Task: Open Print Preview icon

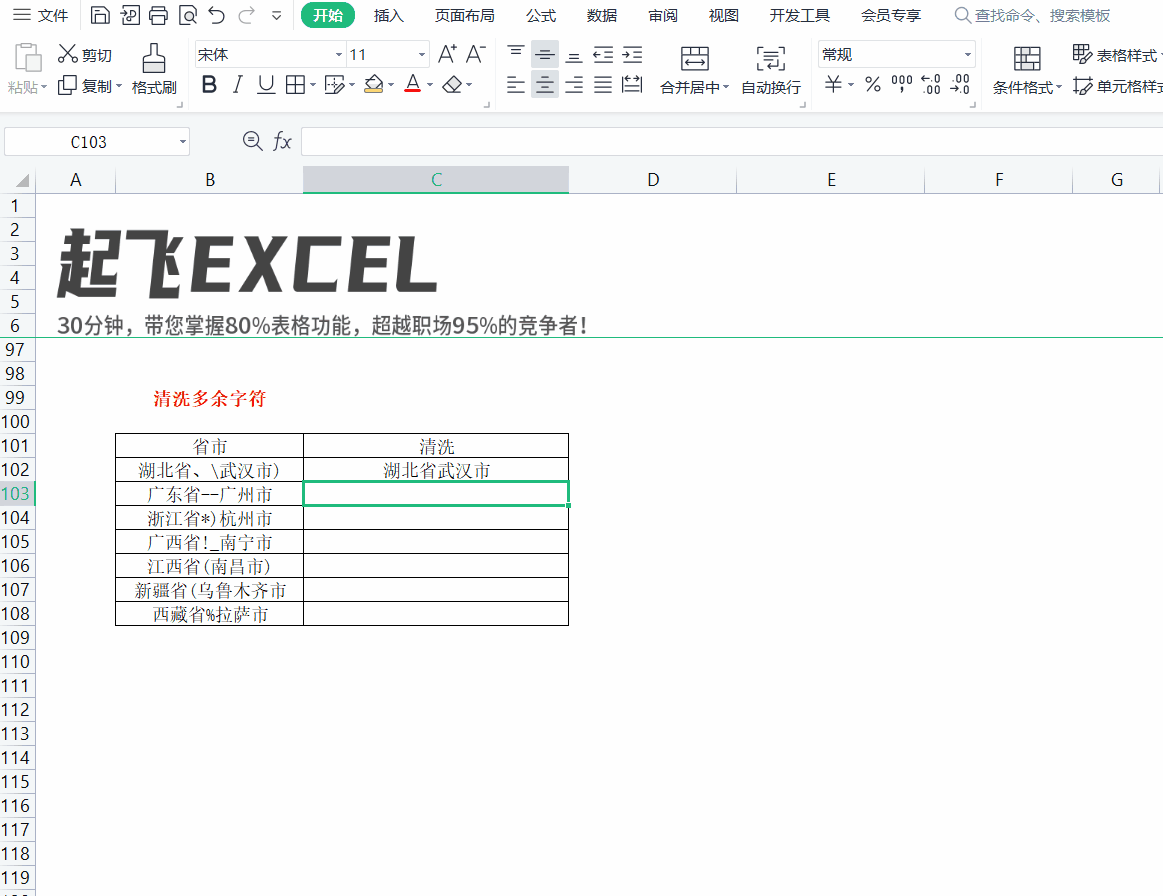Action: (x=188, y=15)
